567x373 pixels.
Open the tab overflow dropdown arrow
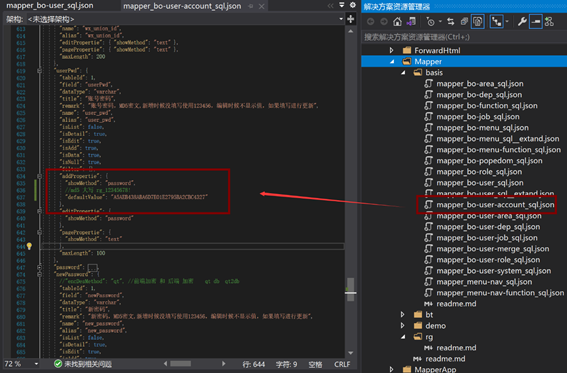tap(342, 5)
